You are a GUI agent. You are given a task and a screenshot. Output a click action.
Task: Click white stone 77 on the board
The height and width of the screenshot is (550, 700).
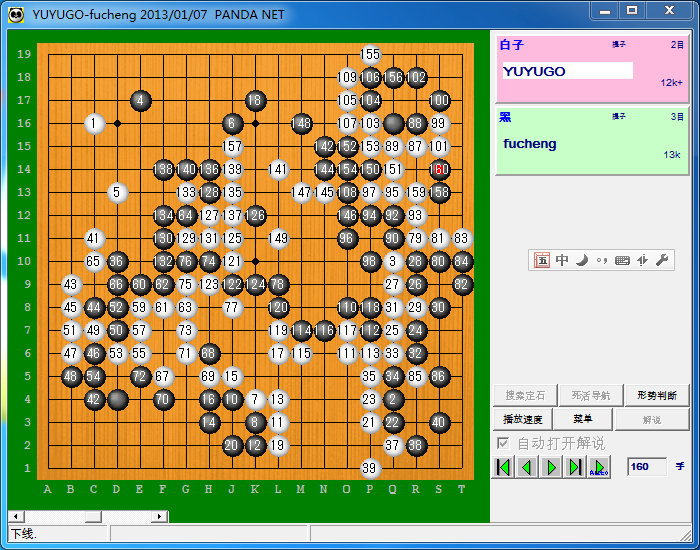coord(232,307)
